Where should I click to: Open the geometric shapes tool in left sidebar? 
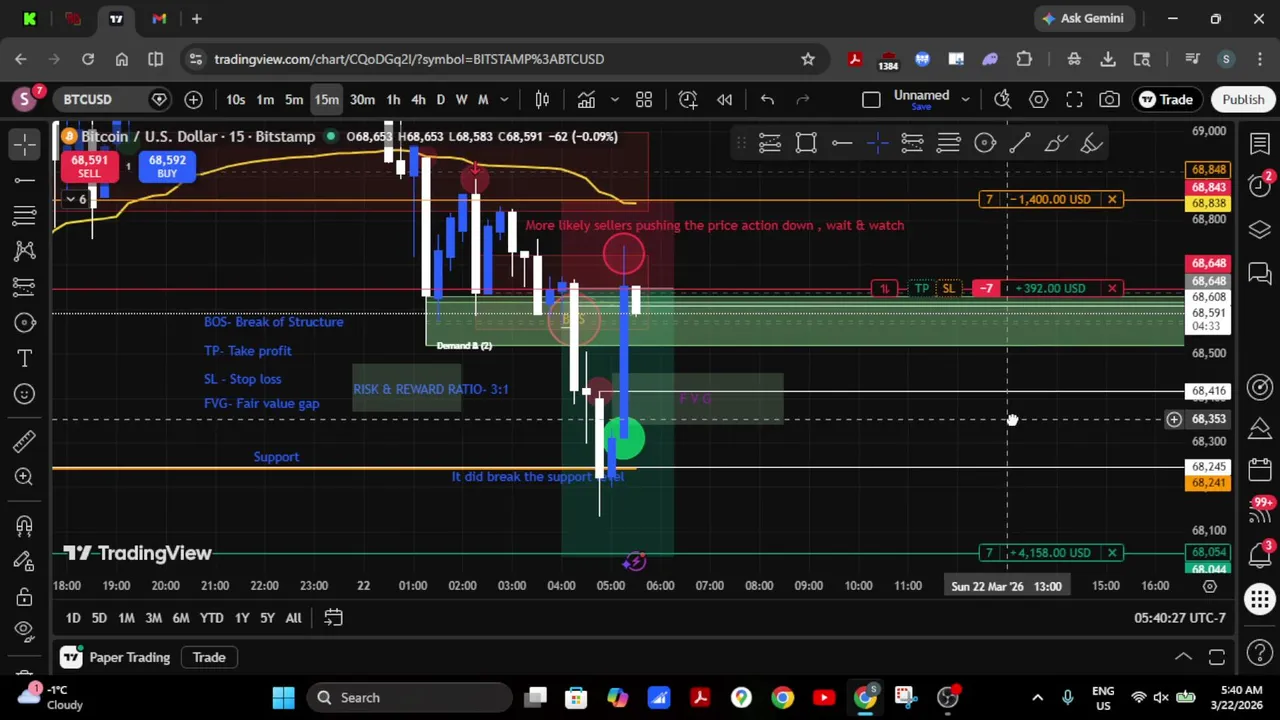pos(25,322)
